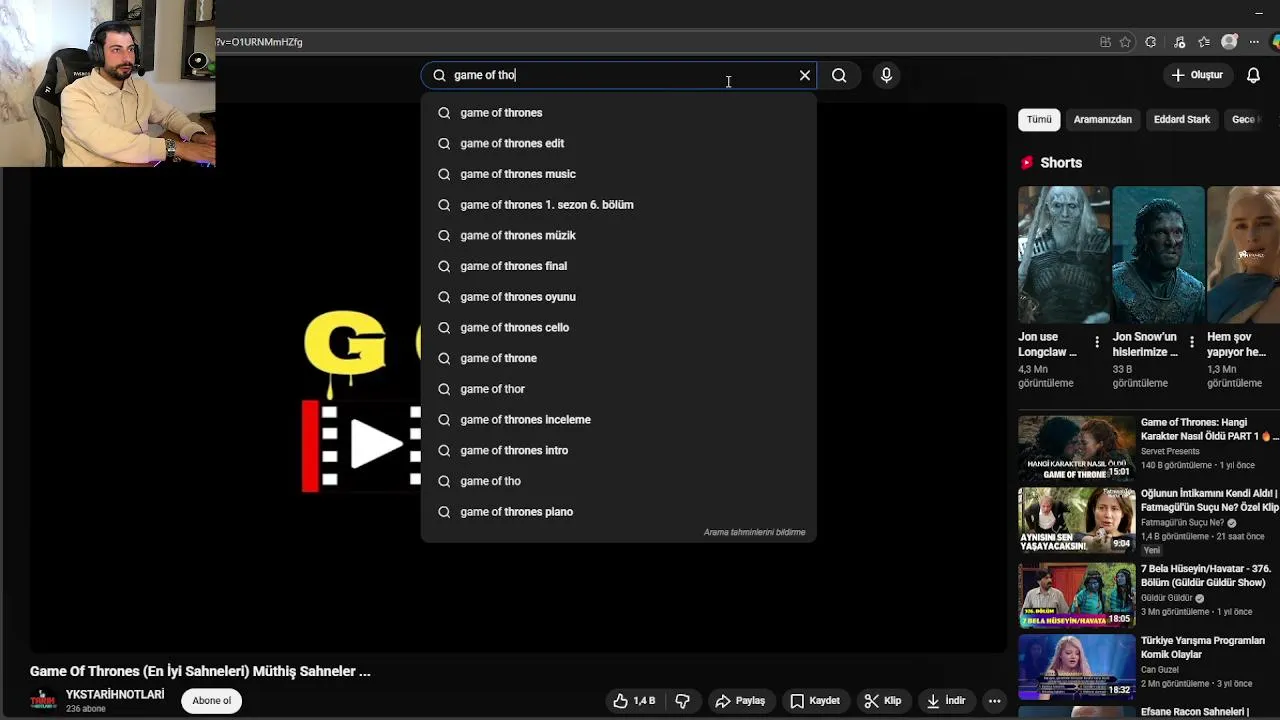Click inside the YouTube search input field

pos(620,75)
